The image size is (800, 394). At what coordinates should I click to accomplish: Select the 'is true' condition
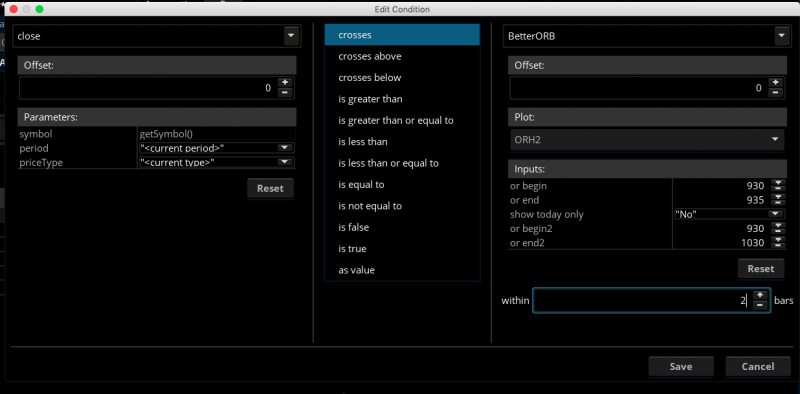(402, 249)
